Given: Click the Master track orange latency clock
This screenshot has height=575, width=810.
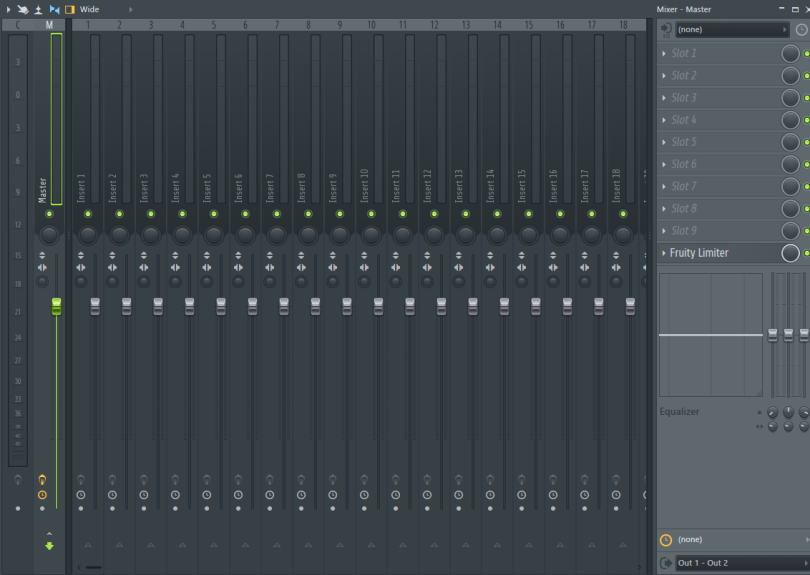Looking at the screenshot, I should 42,495.
